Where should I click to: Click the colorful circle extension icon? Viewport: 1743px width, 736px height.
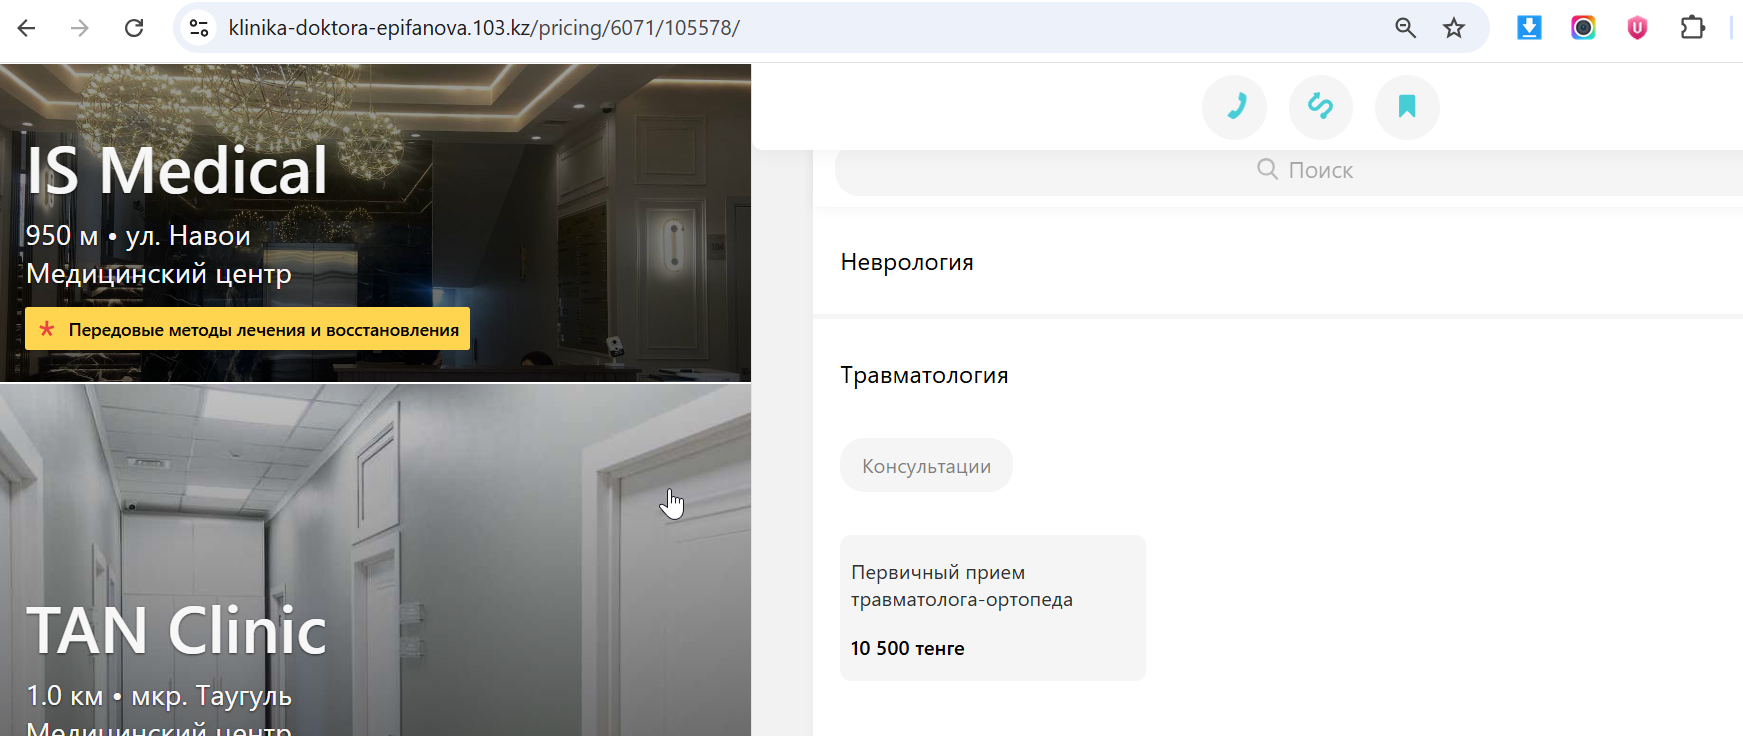(x=1583, y=28)
